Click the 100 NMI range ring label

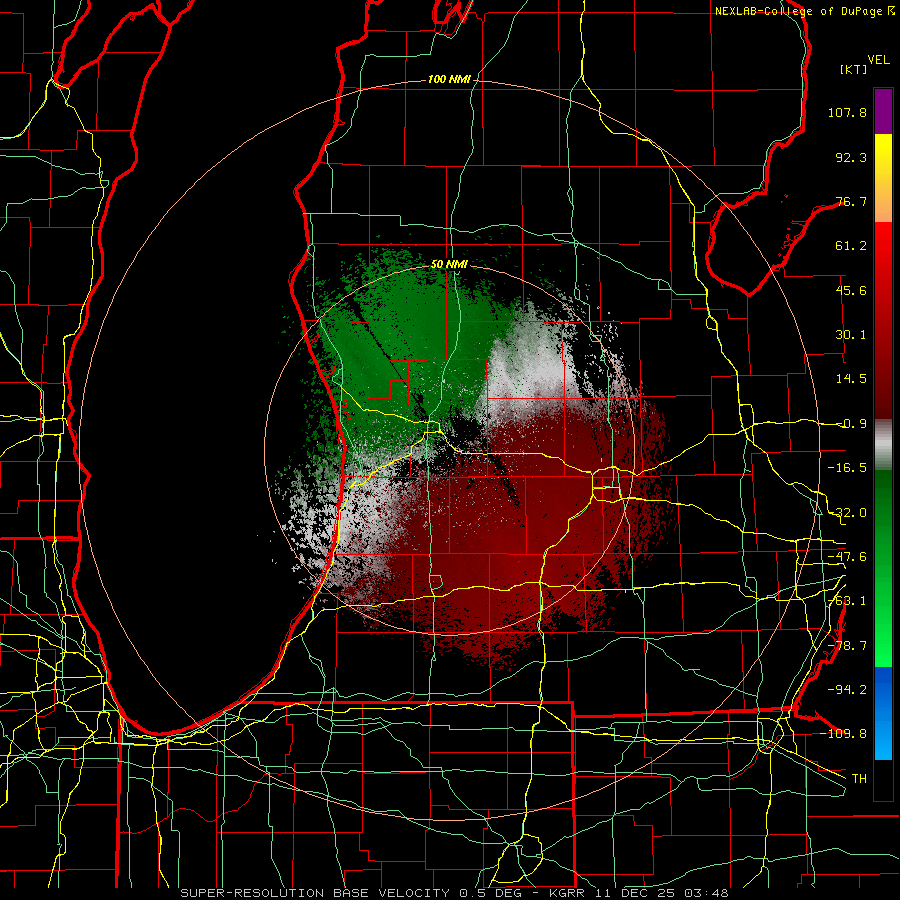pos(449,79)
